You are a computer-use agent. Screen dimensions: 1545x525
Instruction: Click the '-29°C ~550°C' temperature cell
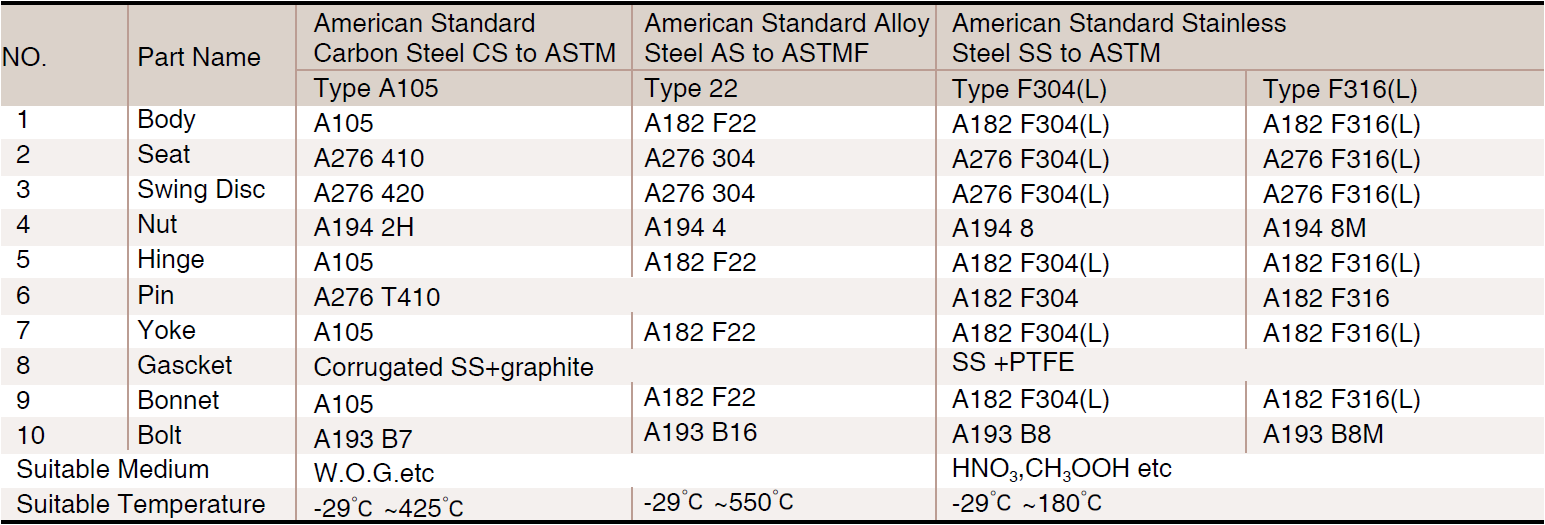[x=719, y=501]
